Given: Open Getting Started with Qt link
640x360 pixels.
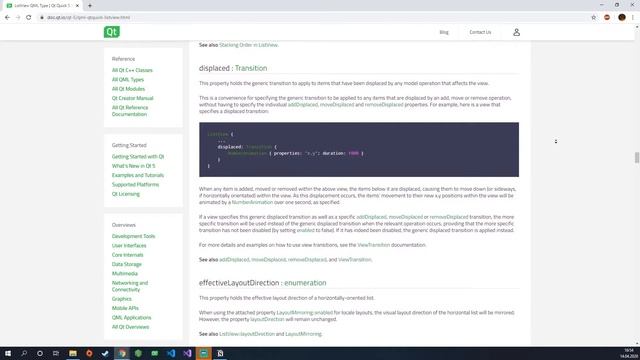Looking at the screenshot, I should [138, 157].
